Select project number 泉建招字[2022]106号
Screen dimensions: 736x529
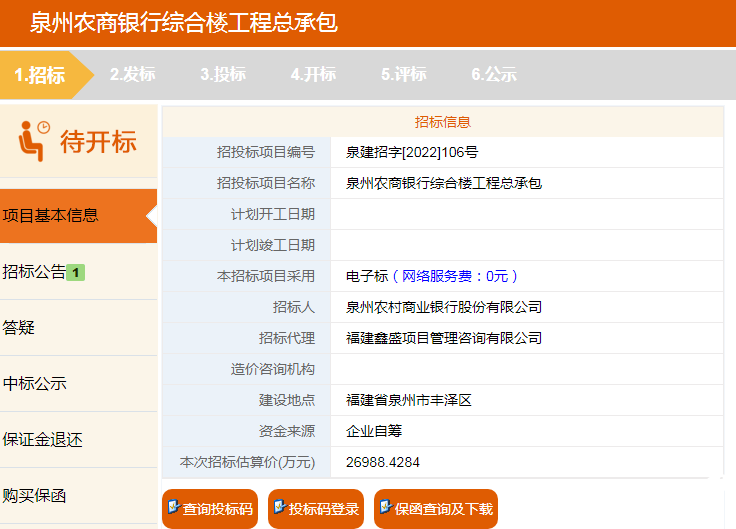[412, 152]
